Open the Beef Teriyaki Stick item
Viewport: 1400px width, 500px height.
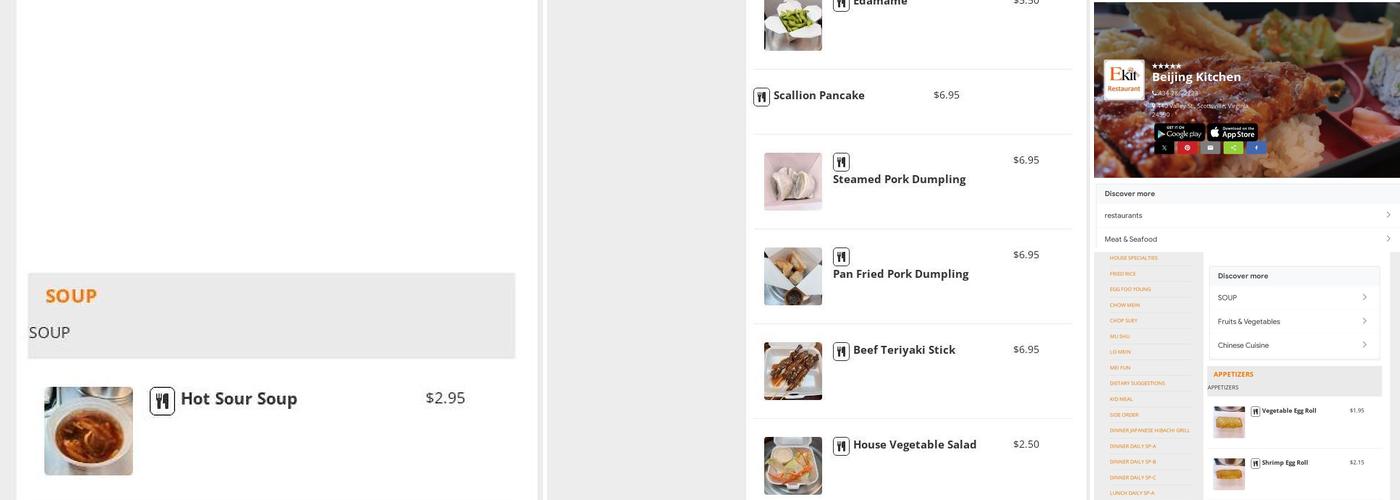[x=904, y=350]
